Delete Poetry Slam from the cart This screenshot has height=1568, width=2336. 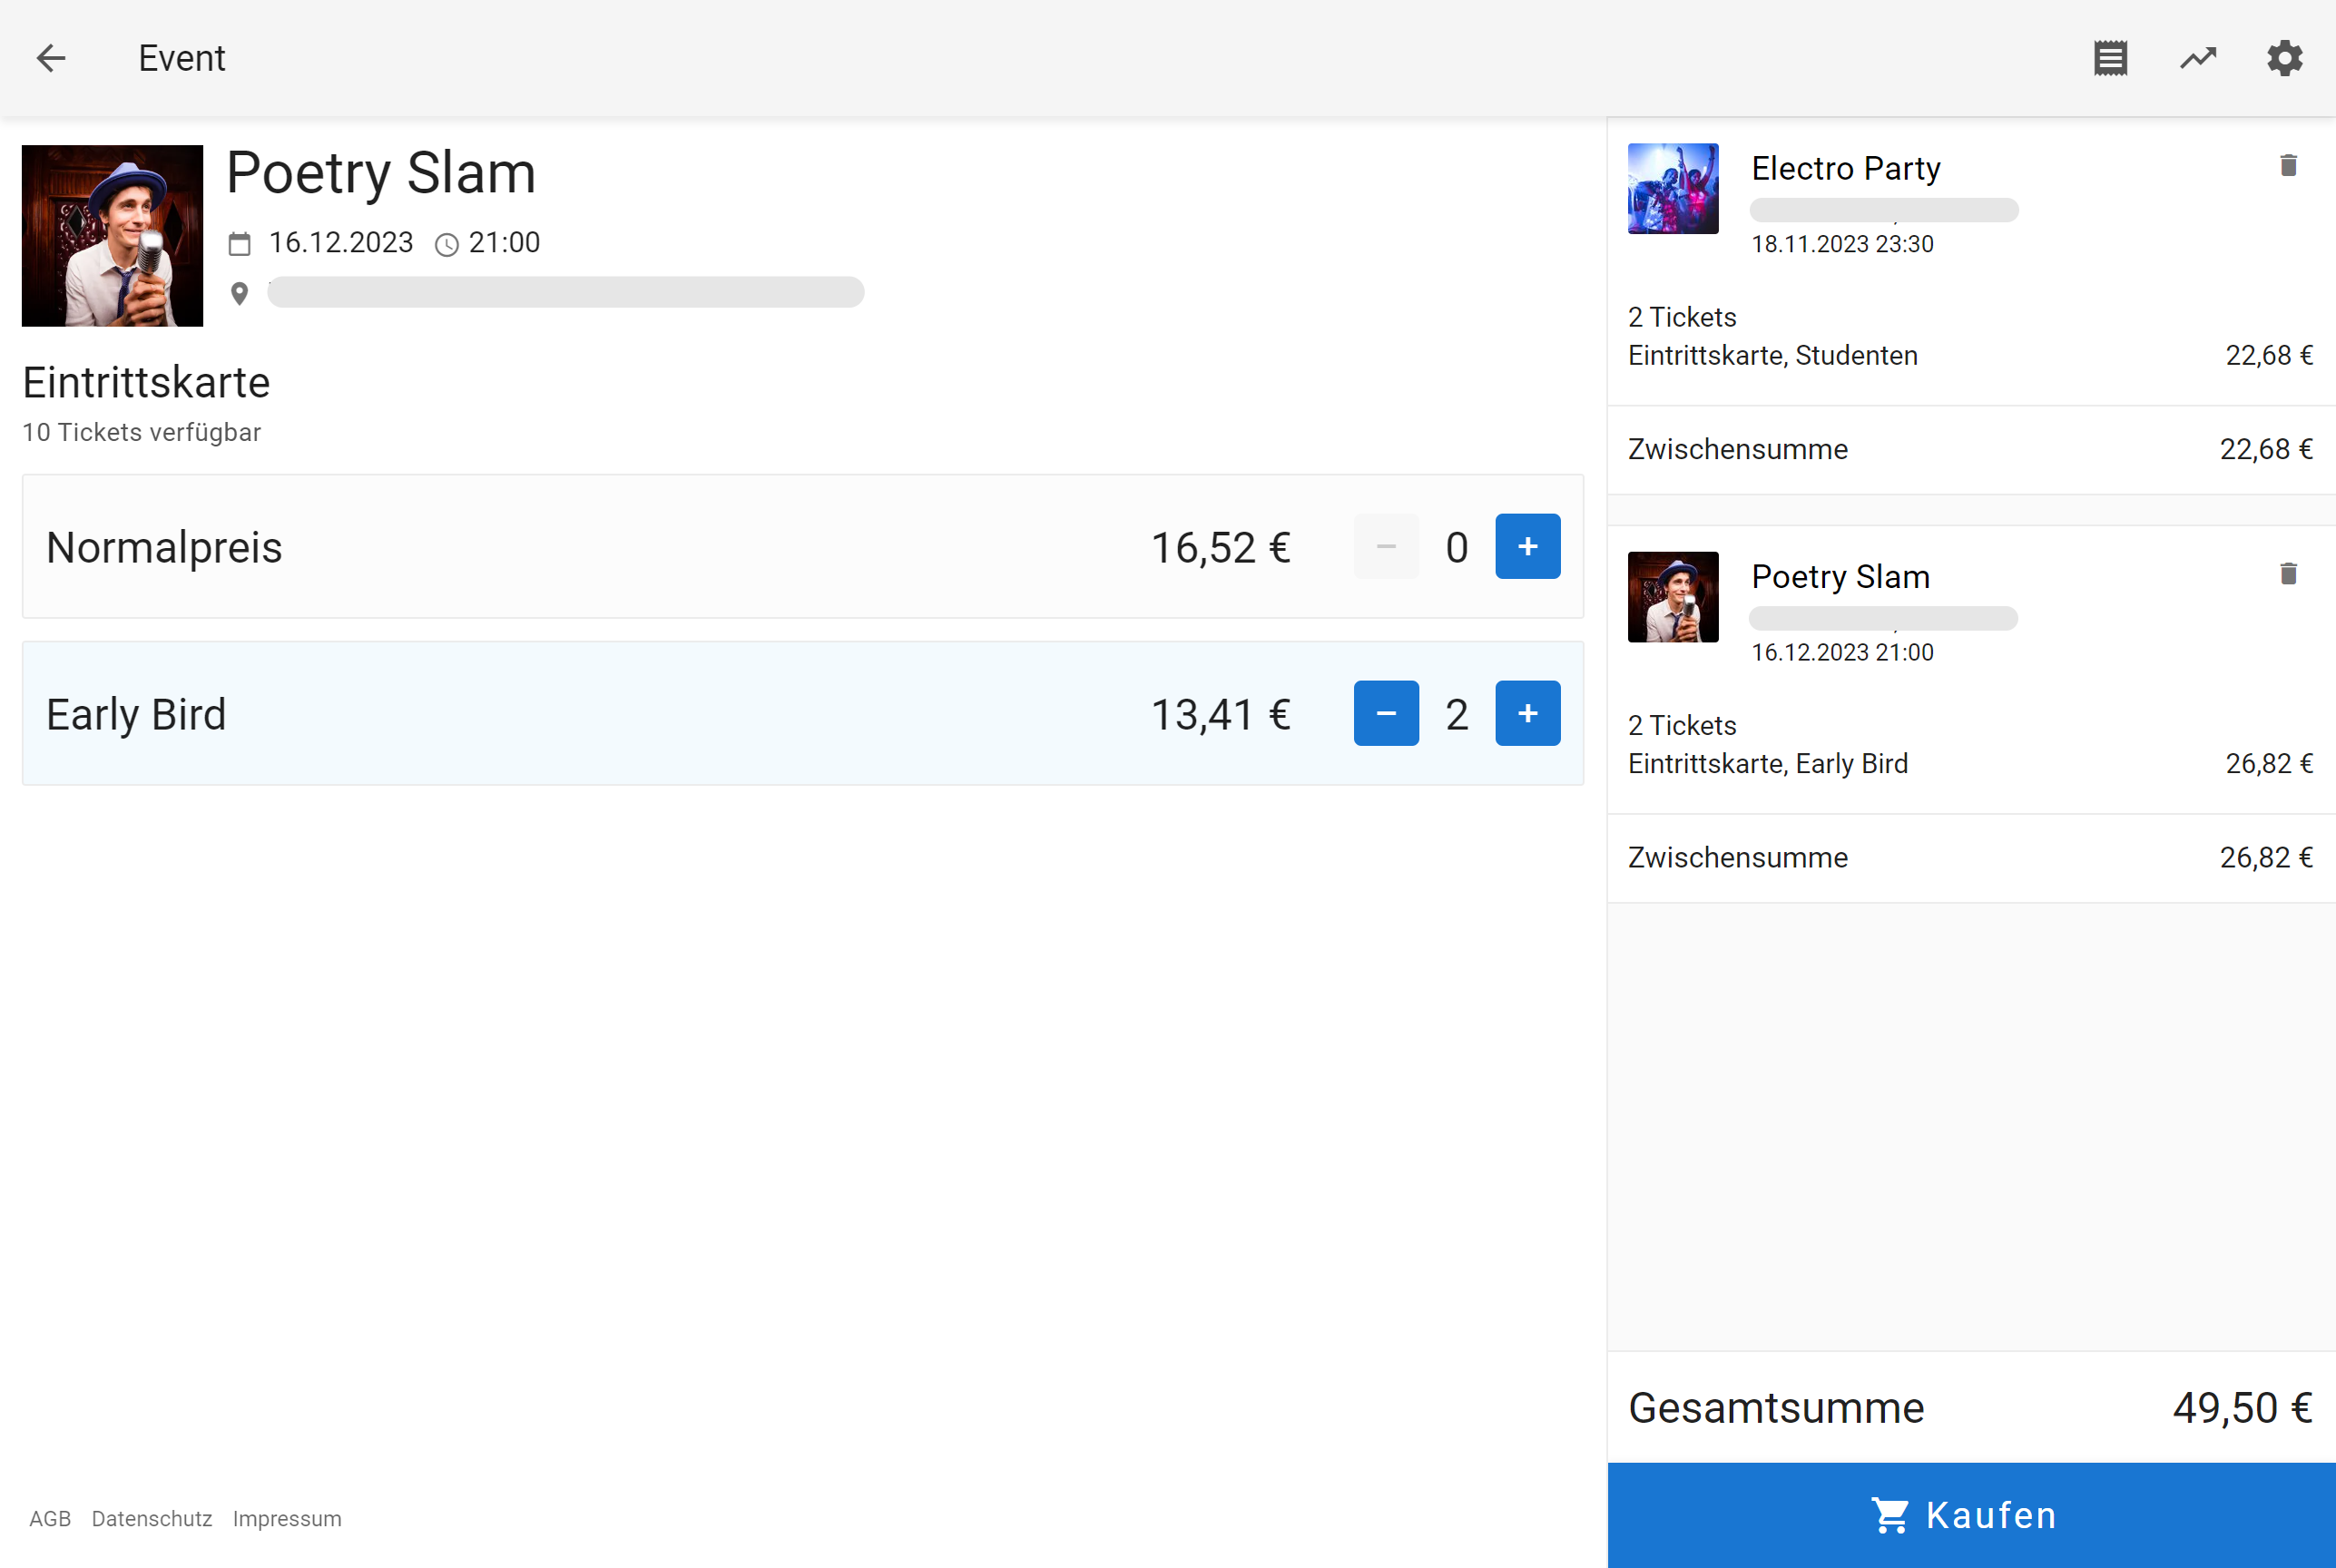coord(2288,573)
